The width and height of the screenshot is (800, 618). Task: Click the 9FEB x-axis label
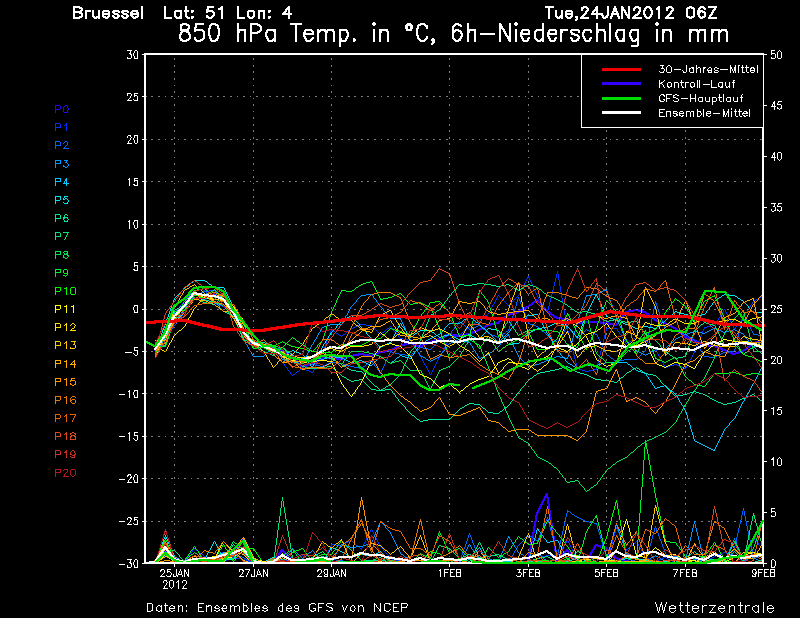click(763, 573)
